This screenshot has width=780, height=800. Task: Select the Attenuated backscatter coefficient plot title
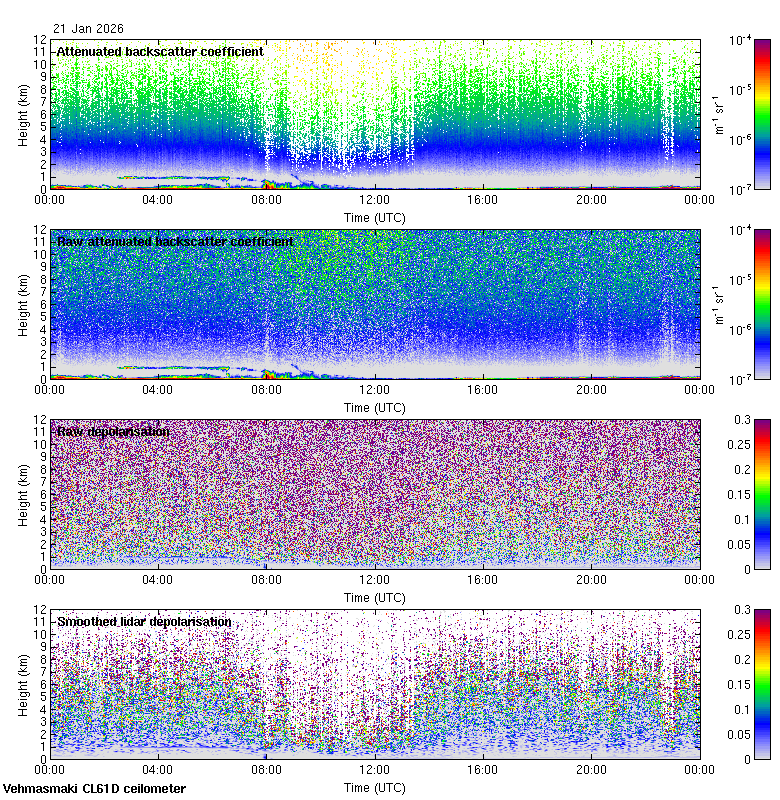160,51
